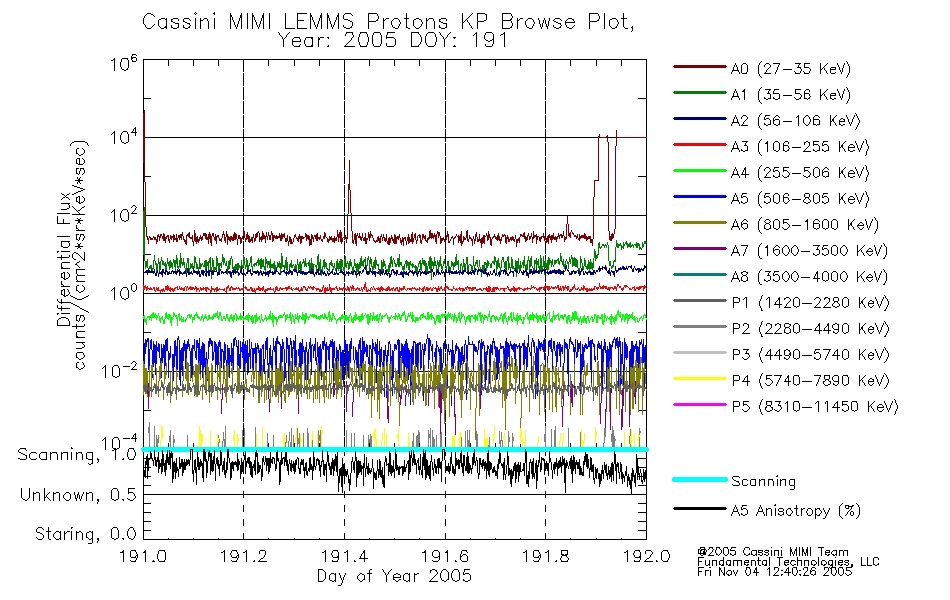Image resolution: width=950 pixels, height=600 pixels.
Task: Click the A3 (106-255 KeV) legend label
Action: (800, 147)
